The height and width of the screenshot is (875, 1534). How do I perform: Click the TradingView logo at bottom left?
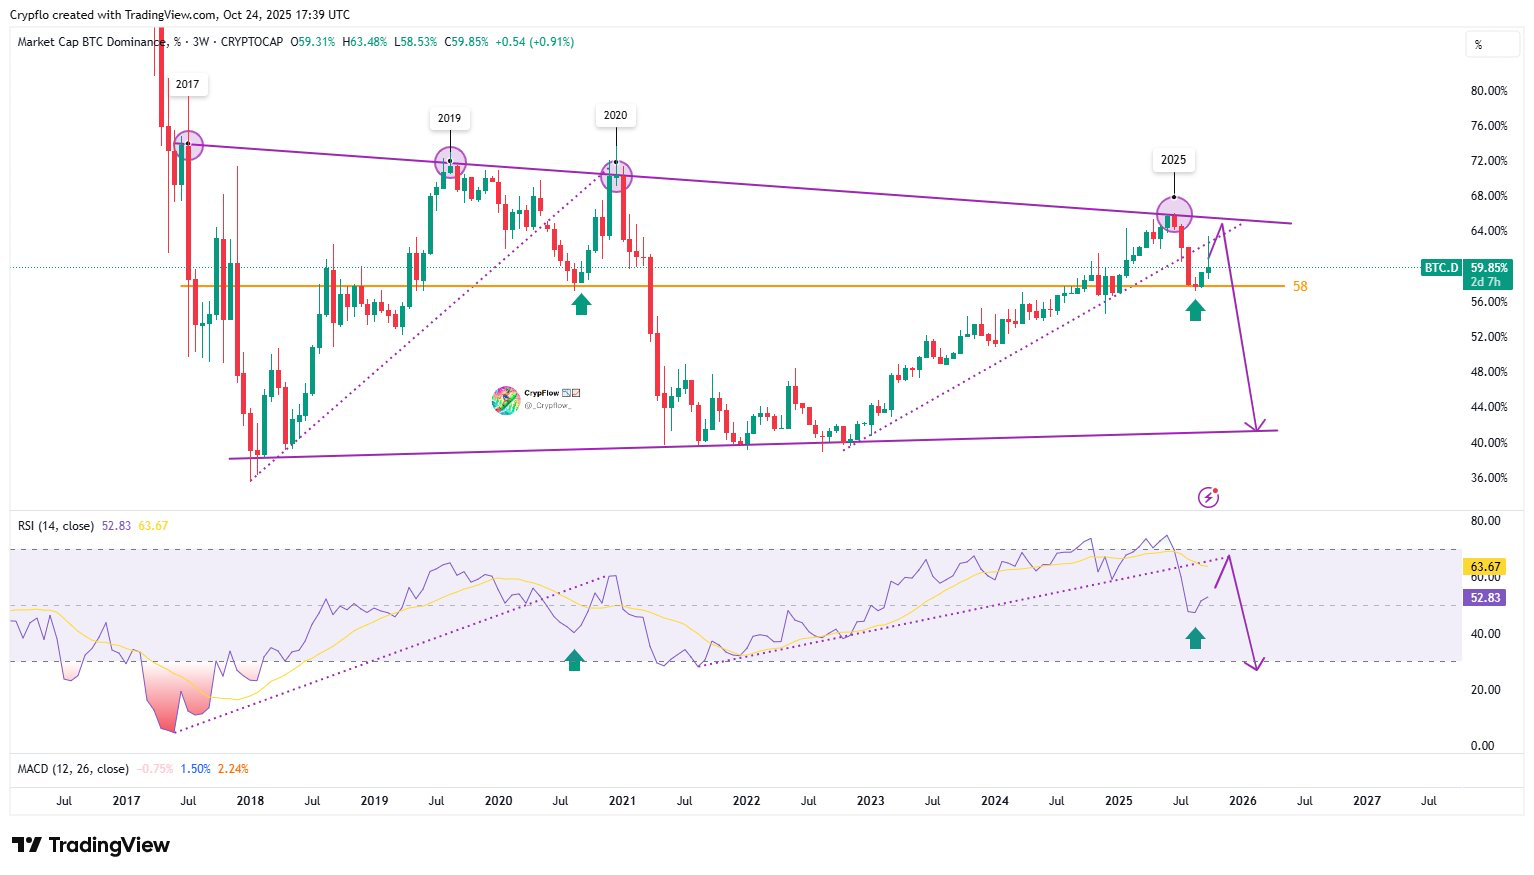point(91,845)
